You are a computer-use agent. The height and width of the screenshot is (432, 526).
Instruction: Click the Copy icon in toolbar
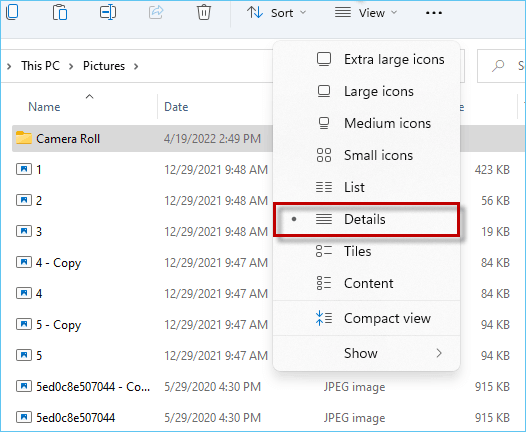(12, 12)
